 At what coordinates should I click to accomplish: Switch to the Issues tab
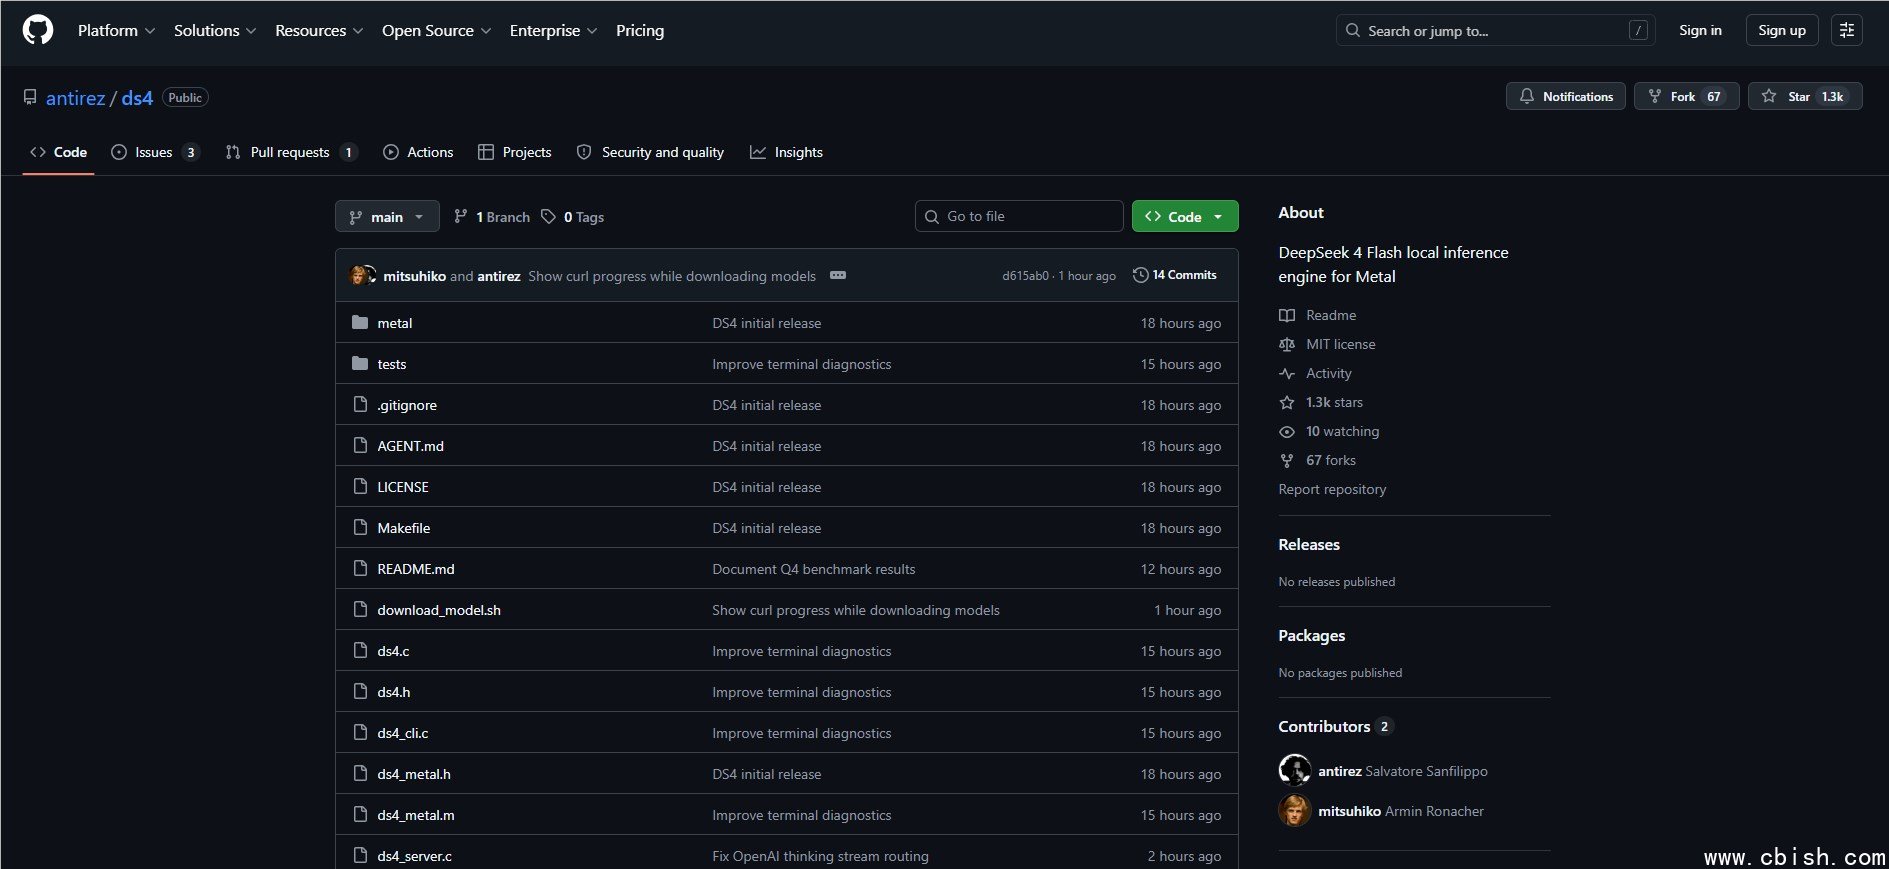(x=155, y=152)
